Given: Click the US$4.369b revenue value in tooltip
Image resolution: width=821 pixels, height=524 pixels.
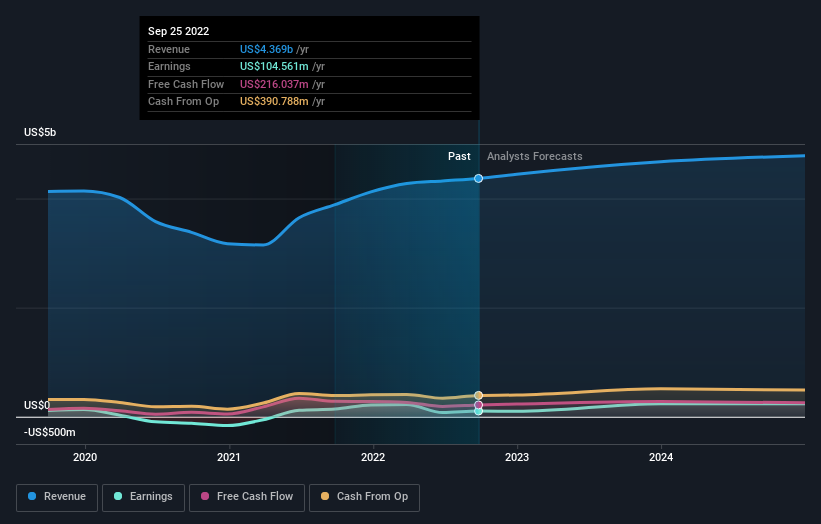Looking at the screenshot, I should click(267, 49).
